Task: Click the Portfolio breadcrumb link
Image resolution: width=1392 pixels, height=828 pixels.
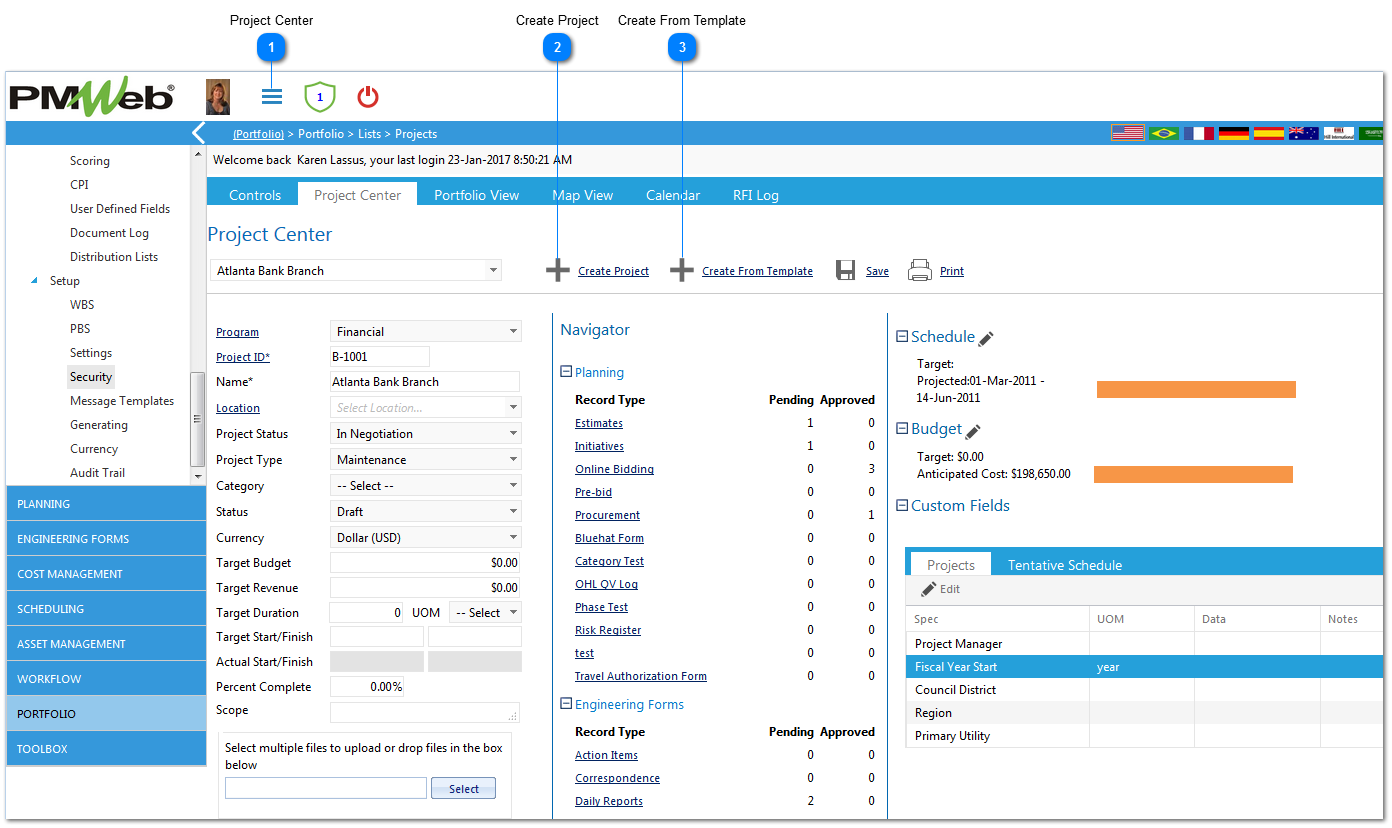Action: [x=258, y=134]
